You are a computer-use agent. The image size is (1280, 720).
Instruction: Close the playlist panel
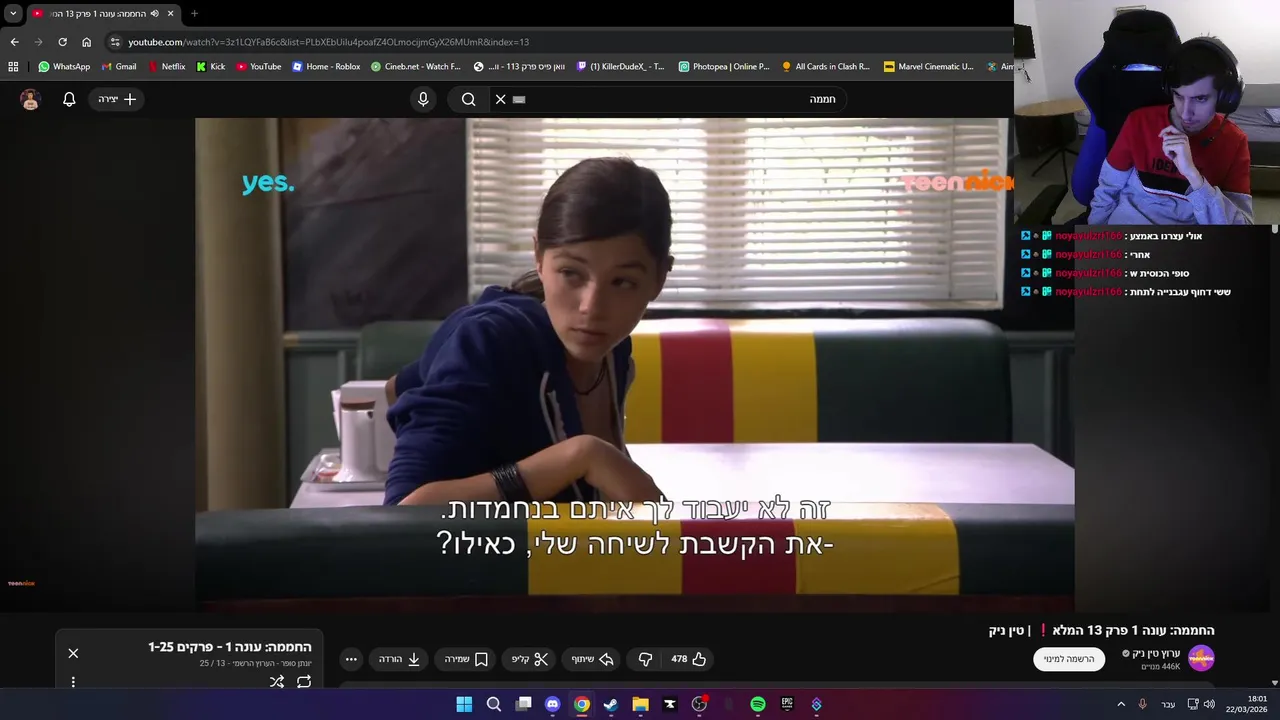(x=73, y=653)
